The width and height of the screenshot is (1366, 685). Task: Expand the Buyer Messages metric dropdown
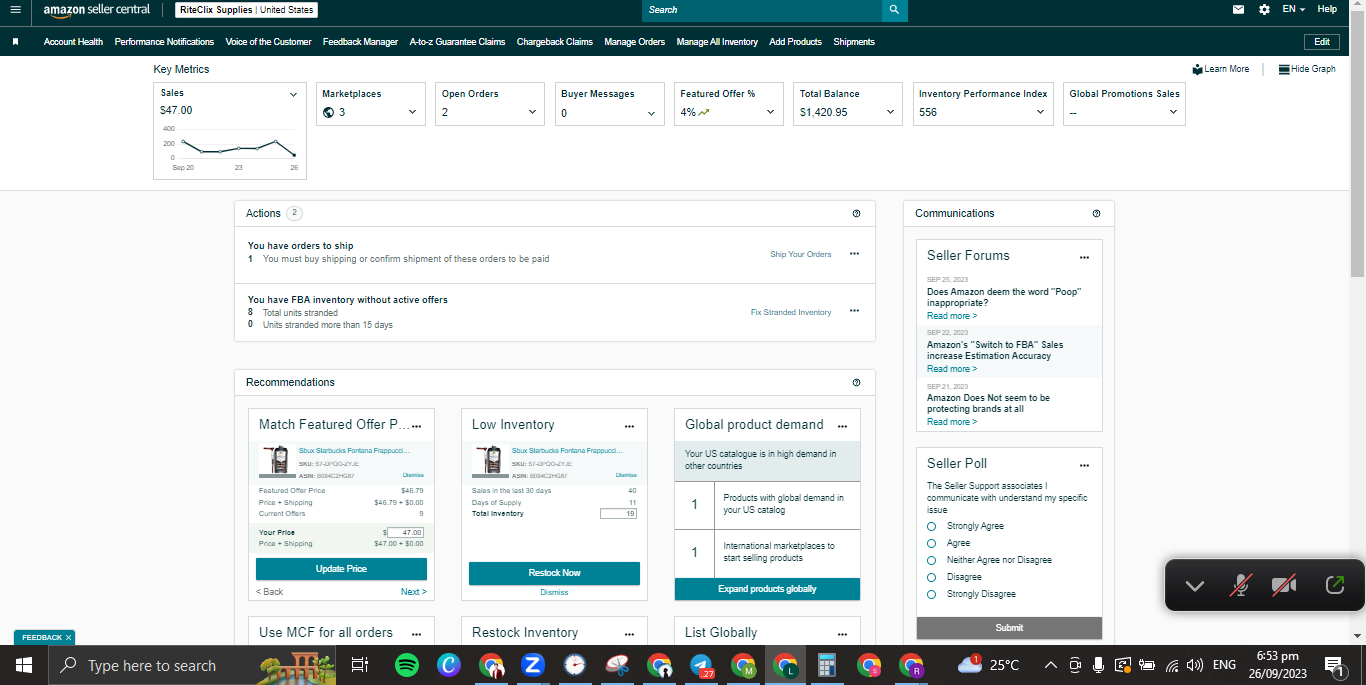(651, 113)
